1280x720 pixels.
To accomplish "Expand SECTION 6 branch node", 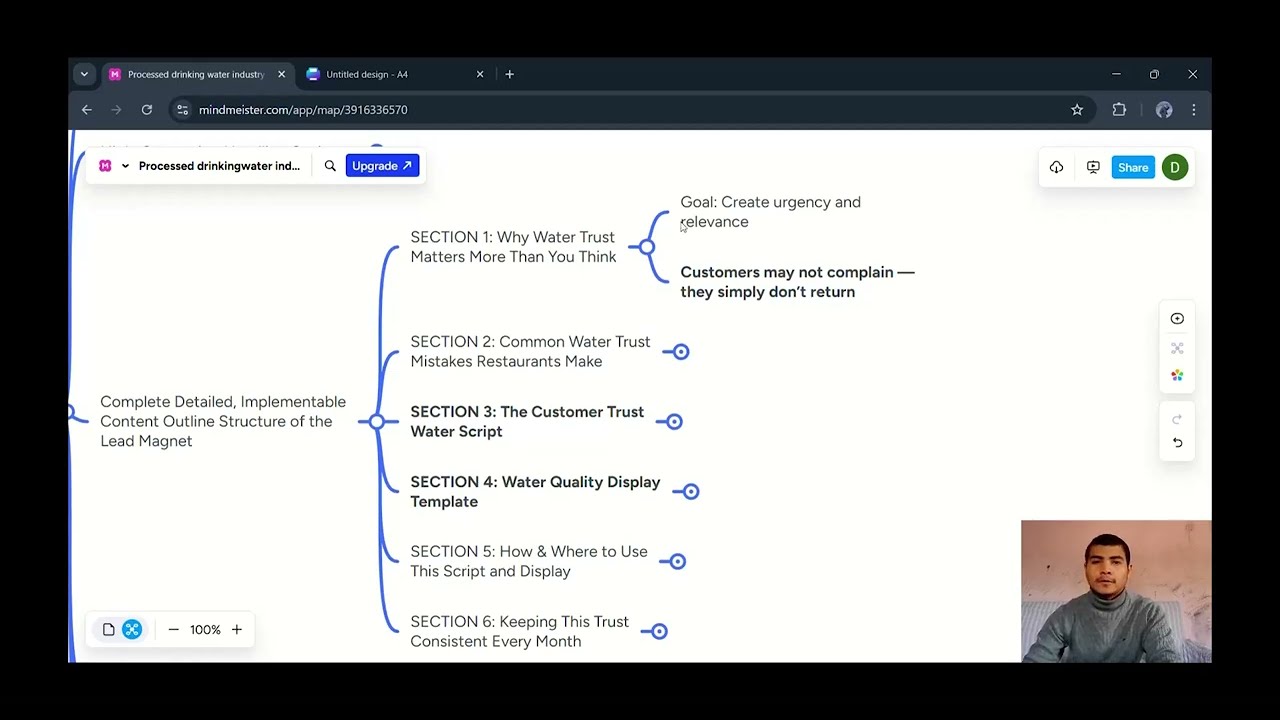I will tap(659, 631).
